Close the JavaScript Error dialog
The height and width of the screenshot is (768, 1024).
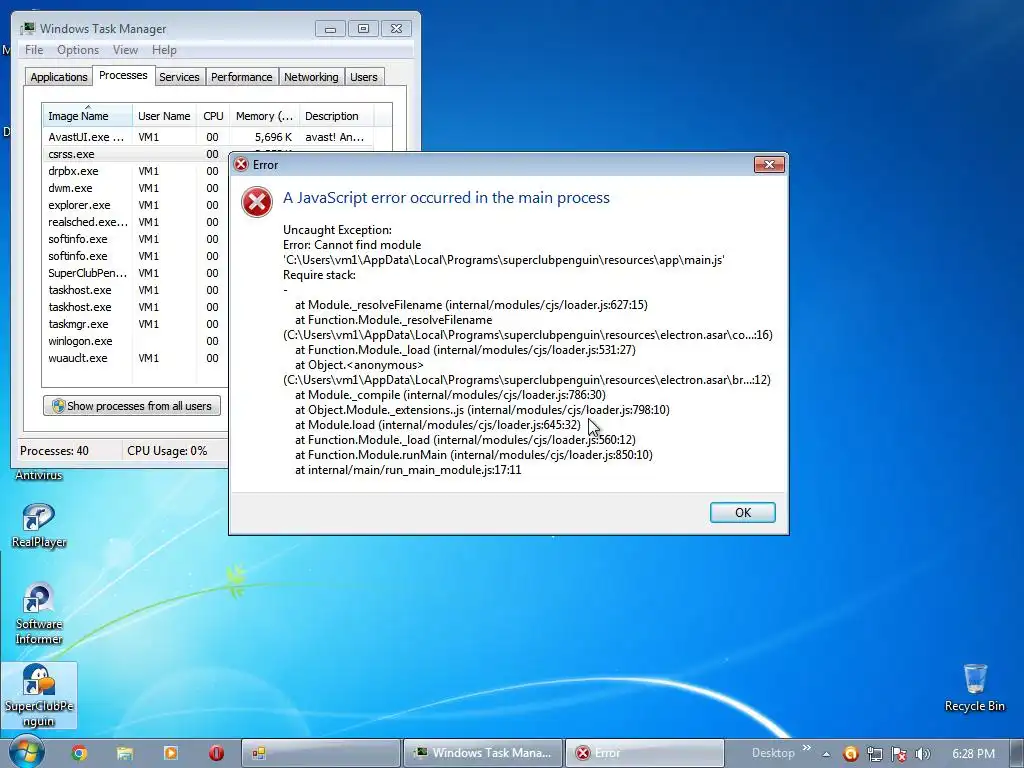coord(769,165)
